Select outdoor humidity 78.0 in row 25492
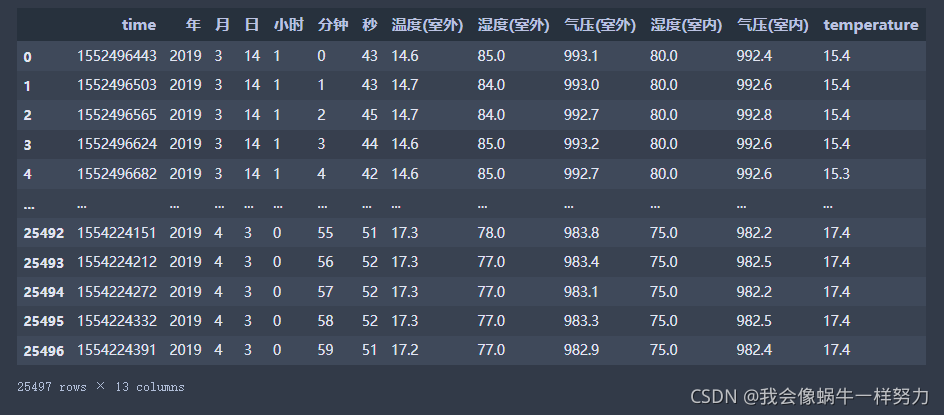The image size is (944, 415). tap(491, 233)
